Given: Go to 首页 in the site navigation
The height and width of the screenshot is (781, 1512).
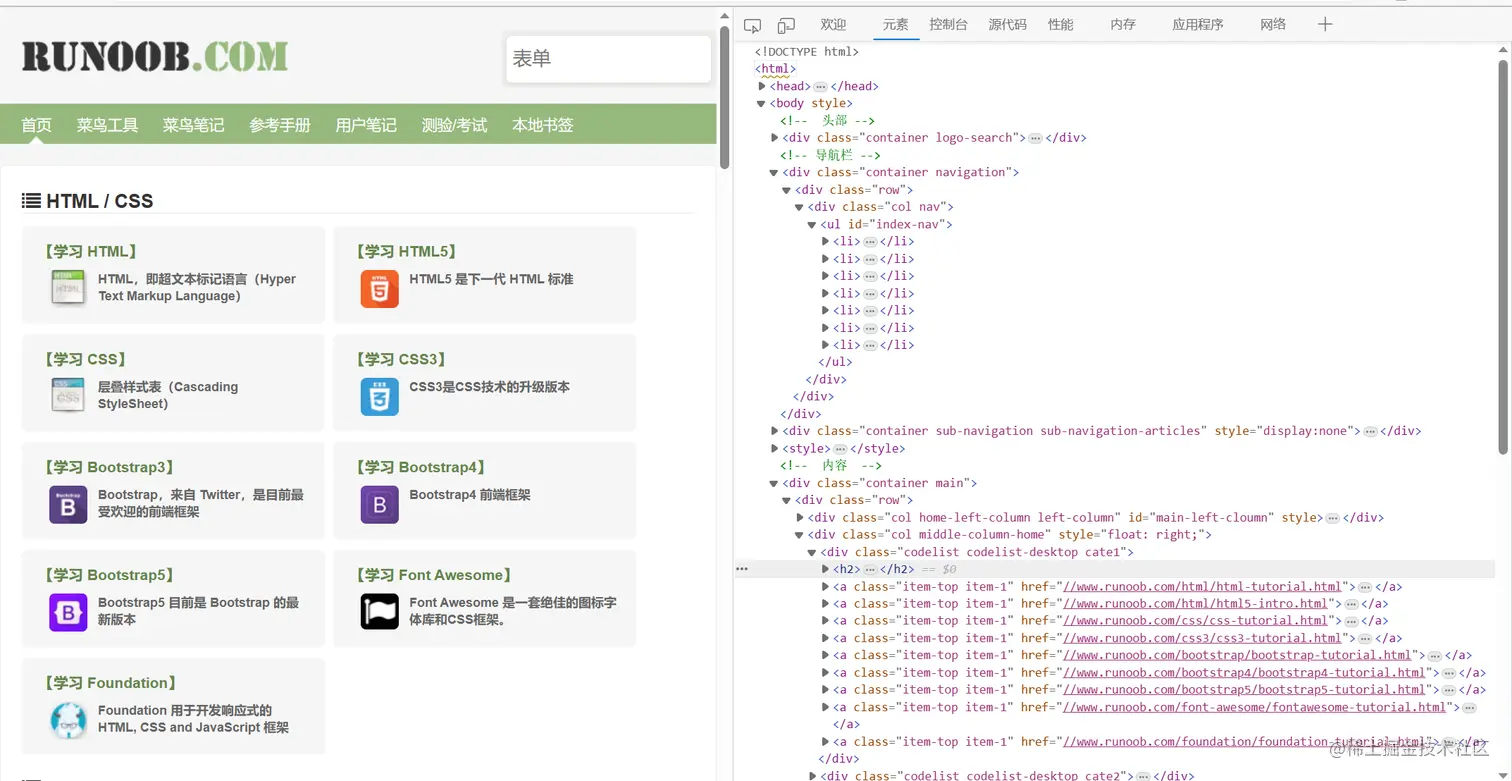Looking at the screenshot, I should (37, 125).
